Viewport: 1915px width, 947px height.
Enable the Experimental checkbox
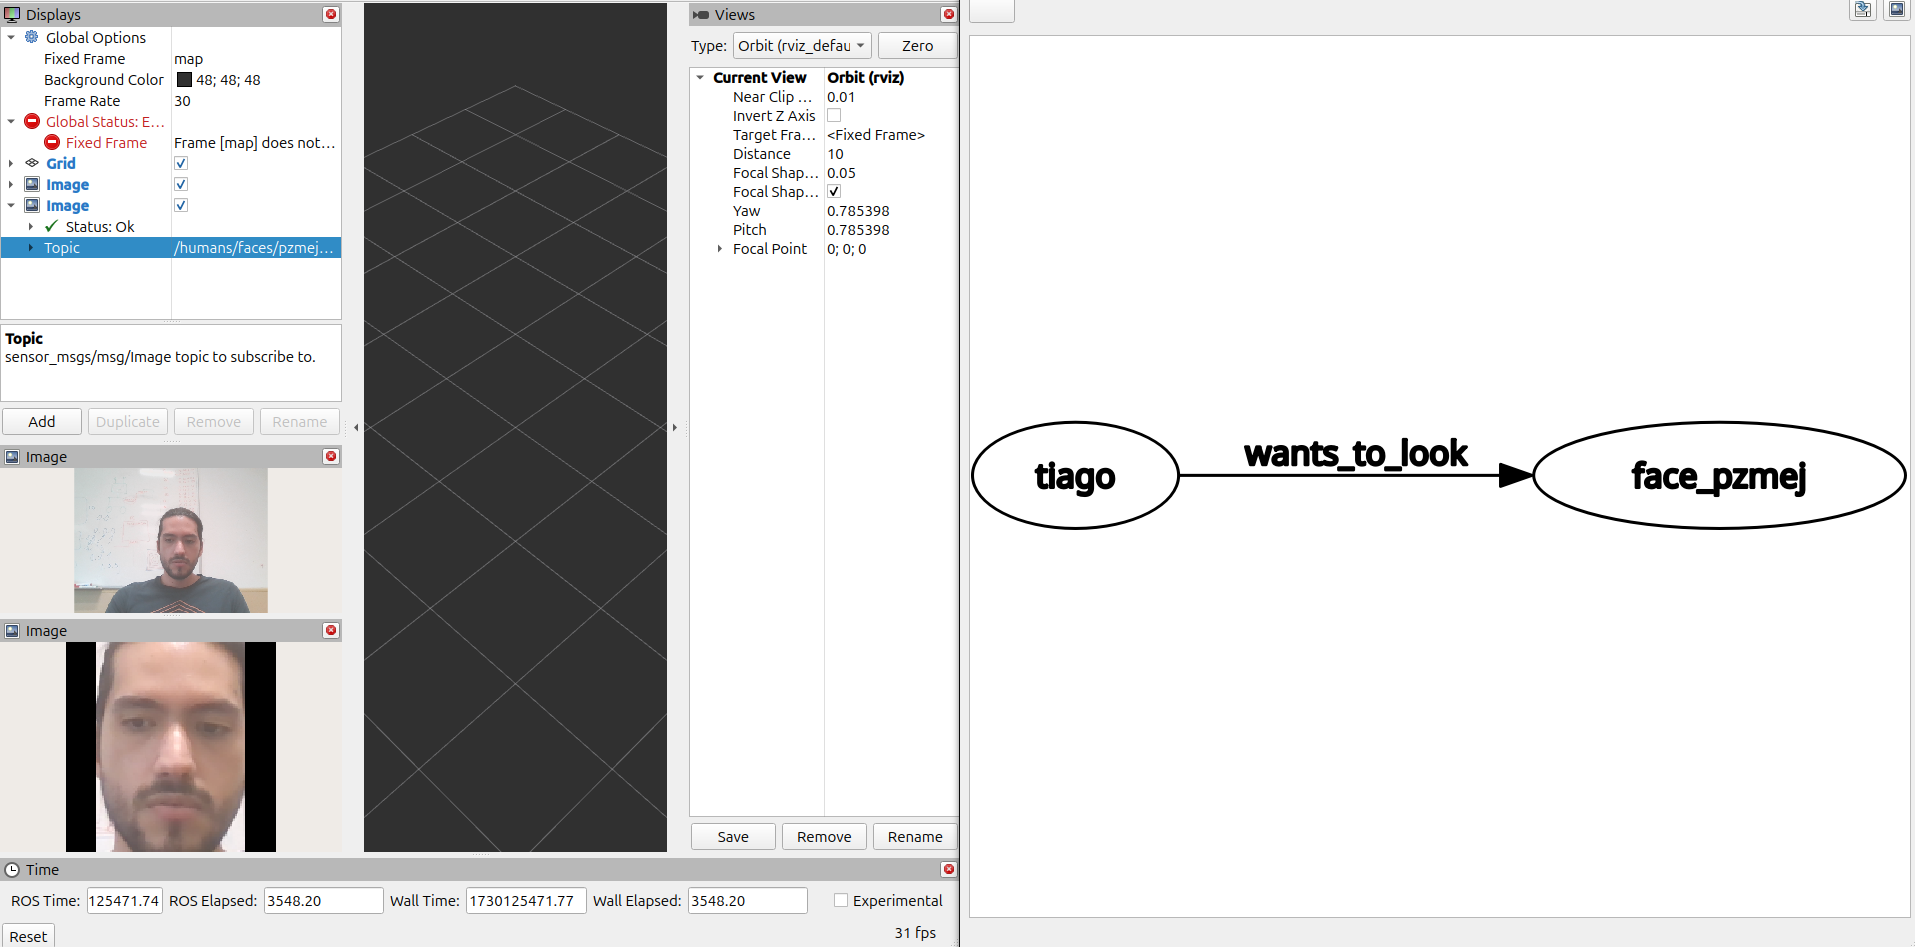coord(841,900)
